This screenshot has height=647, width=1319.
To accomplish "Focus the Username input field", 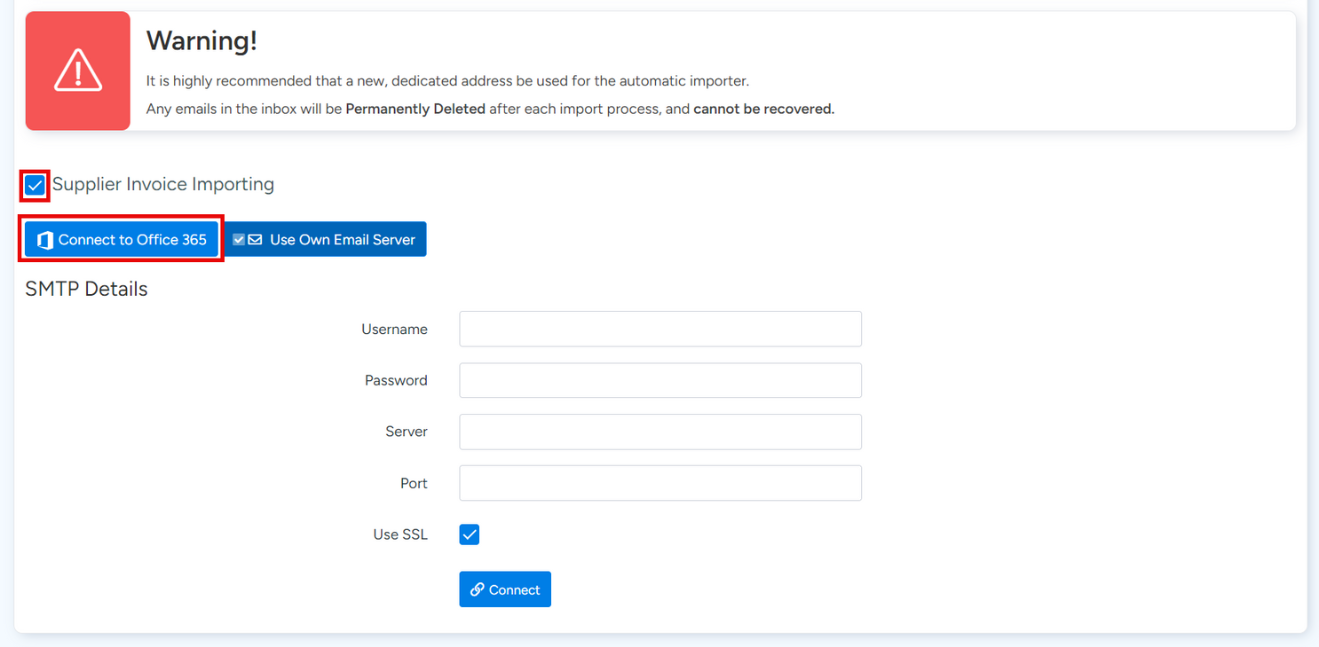I will [660, 329].
